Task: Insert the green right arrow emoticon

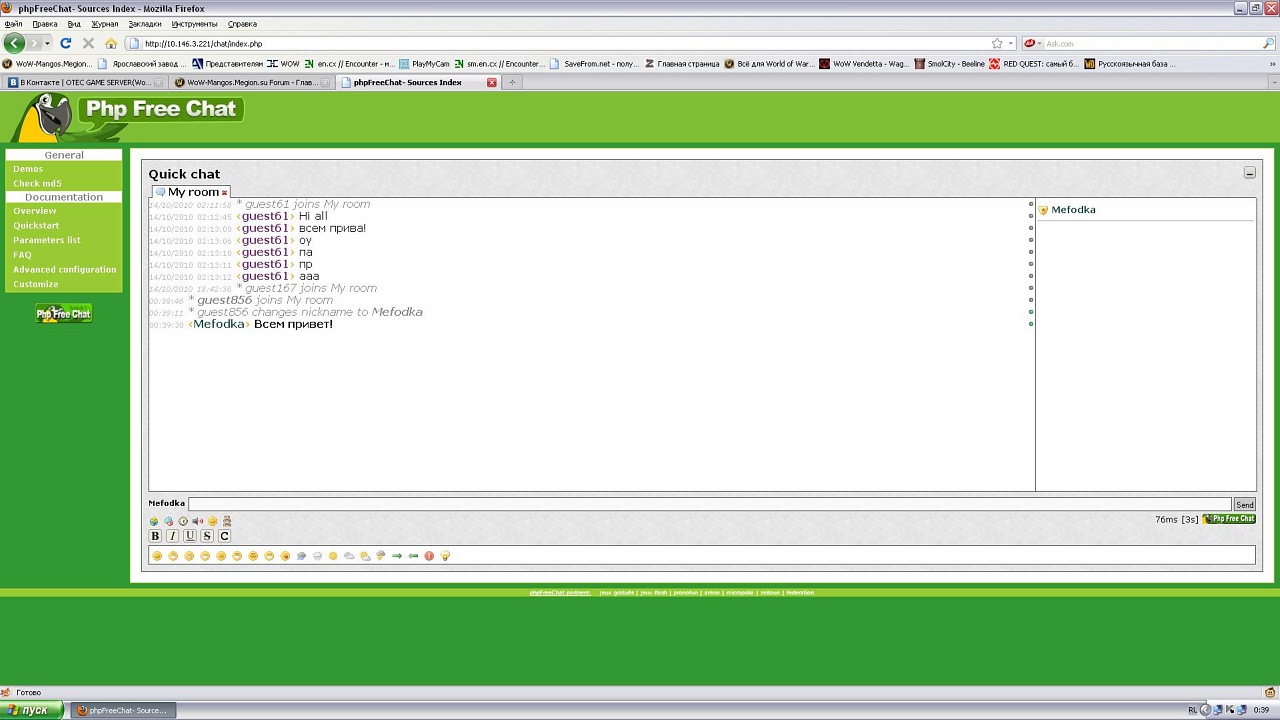Action: click(x=397, y=556)
